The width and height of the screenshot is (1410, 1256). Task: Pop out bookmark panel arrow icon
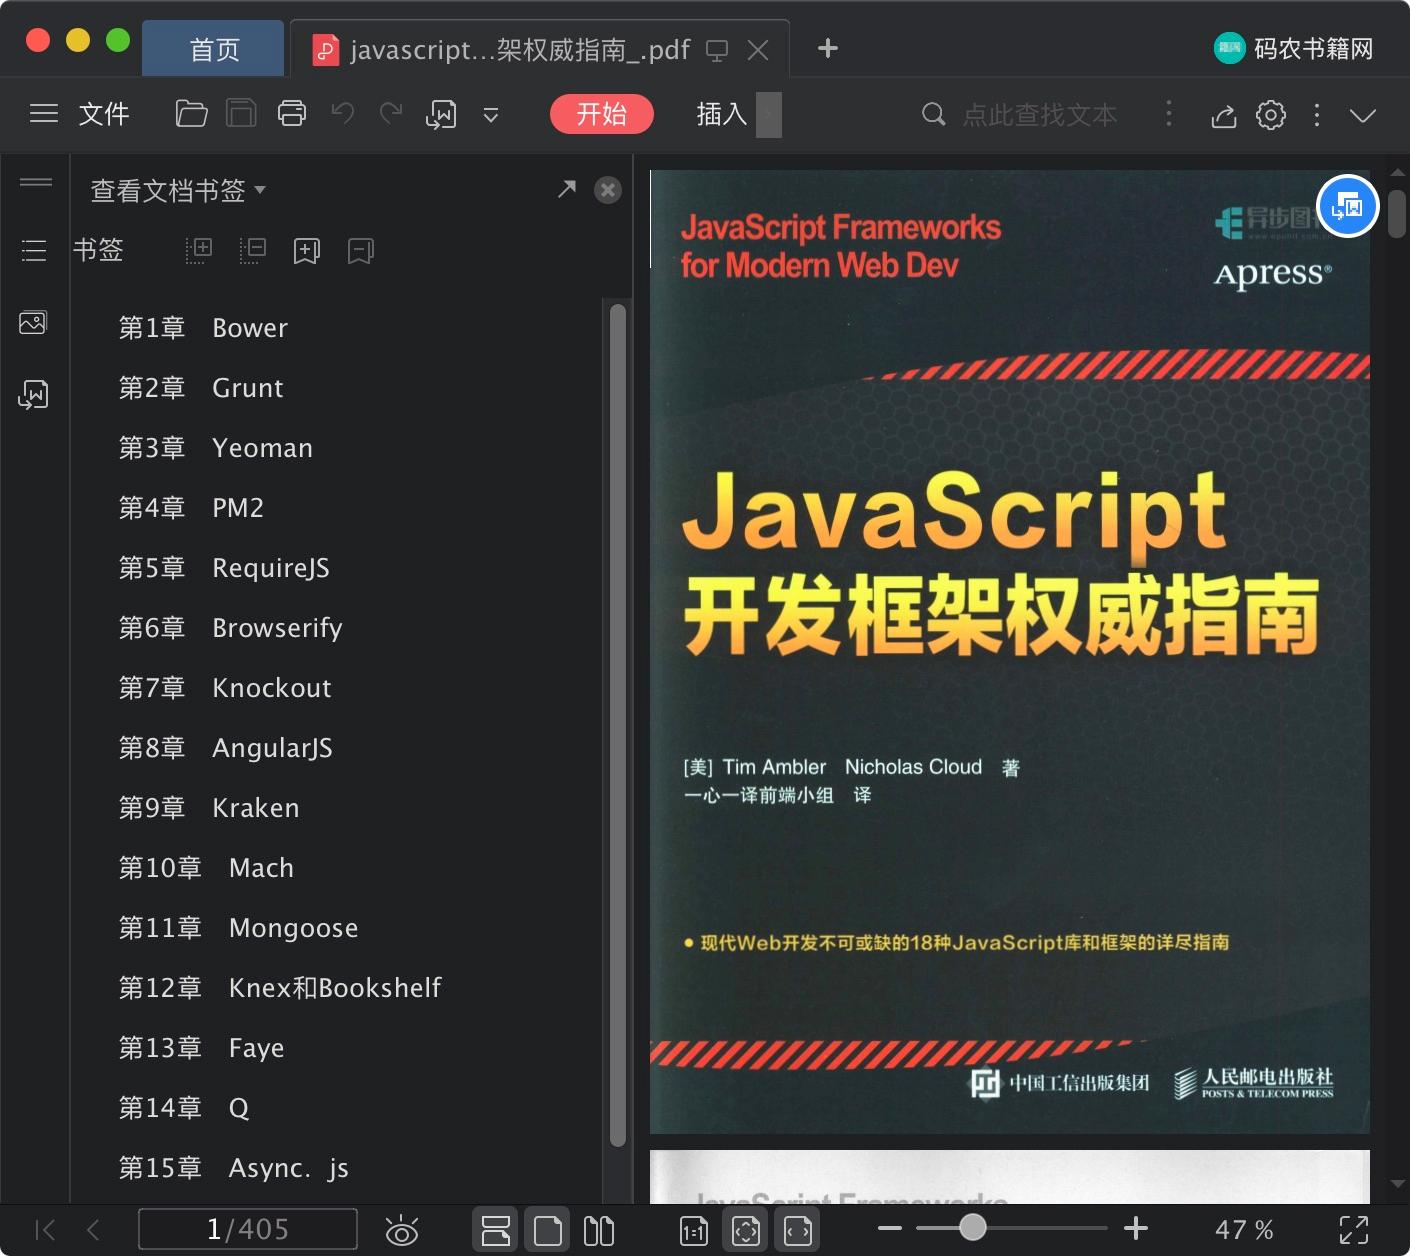pyautogui.click(x=567, y=189)
